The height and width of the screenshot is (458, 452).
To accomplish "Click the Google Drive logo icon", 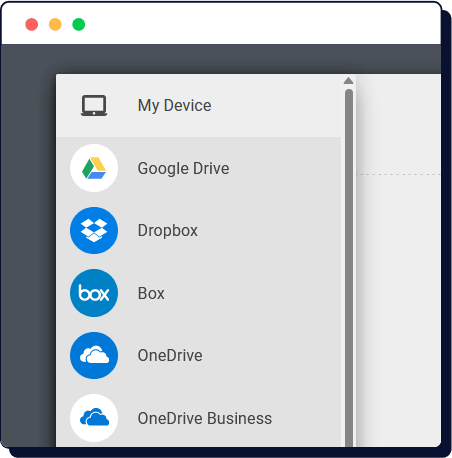I will [x=94, y=168].
